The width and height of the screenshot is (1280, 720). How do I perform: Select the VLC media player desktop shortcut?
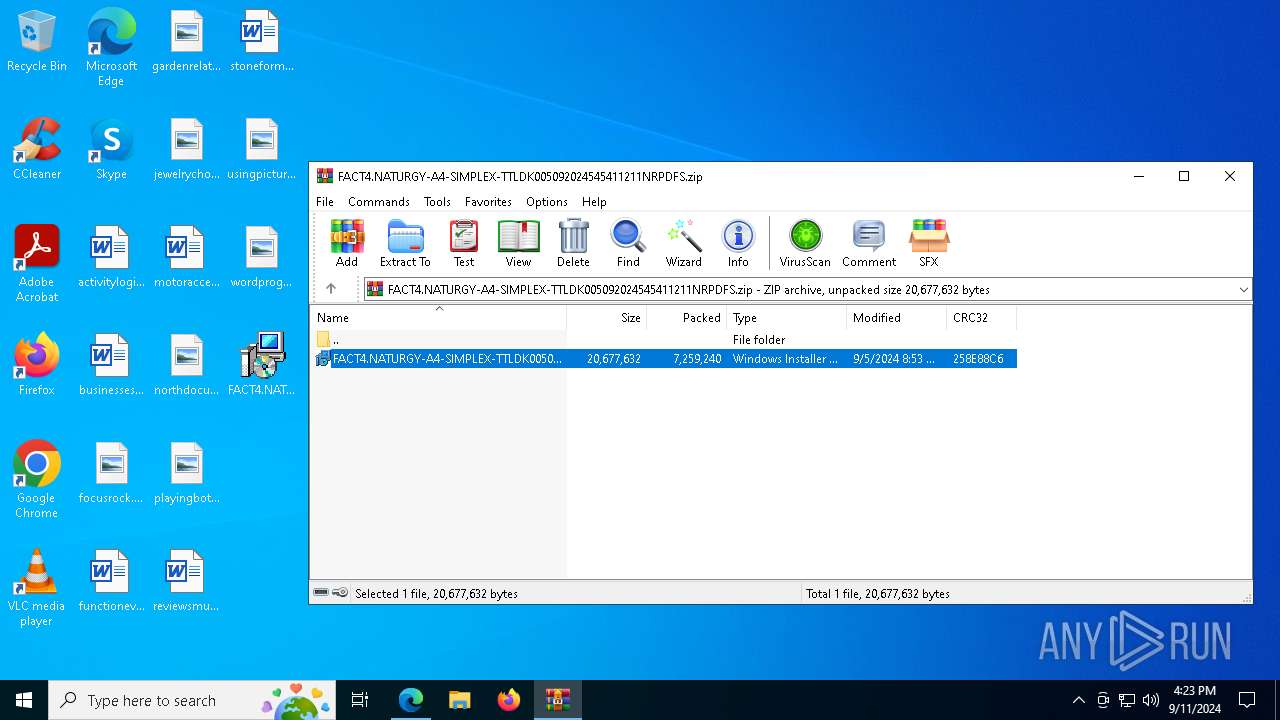coord(37,587)
